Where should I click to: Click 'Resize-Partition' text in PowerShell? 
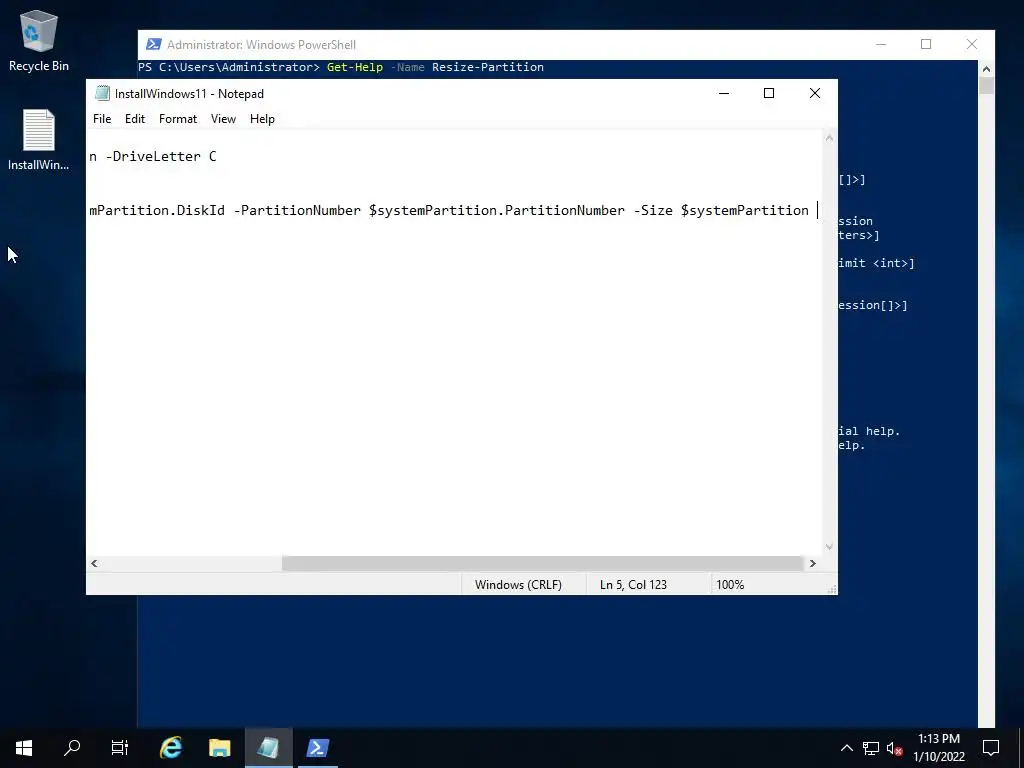pos(488,67)
